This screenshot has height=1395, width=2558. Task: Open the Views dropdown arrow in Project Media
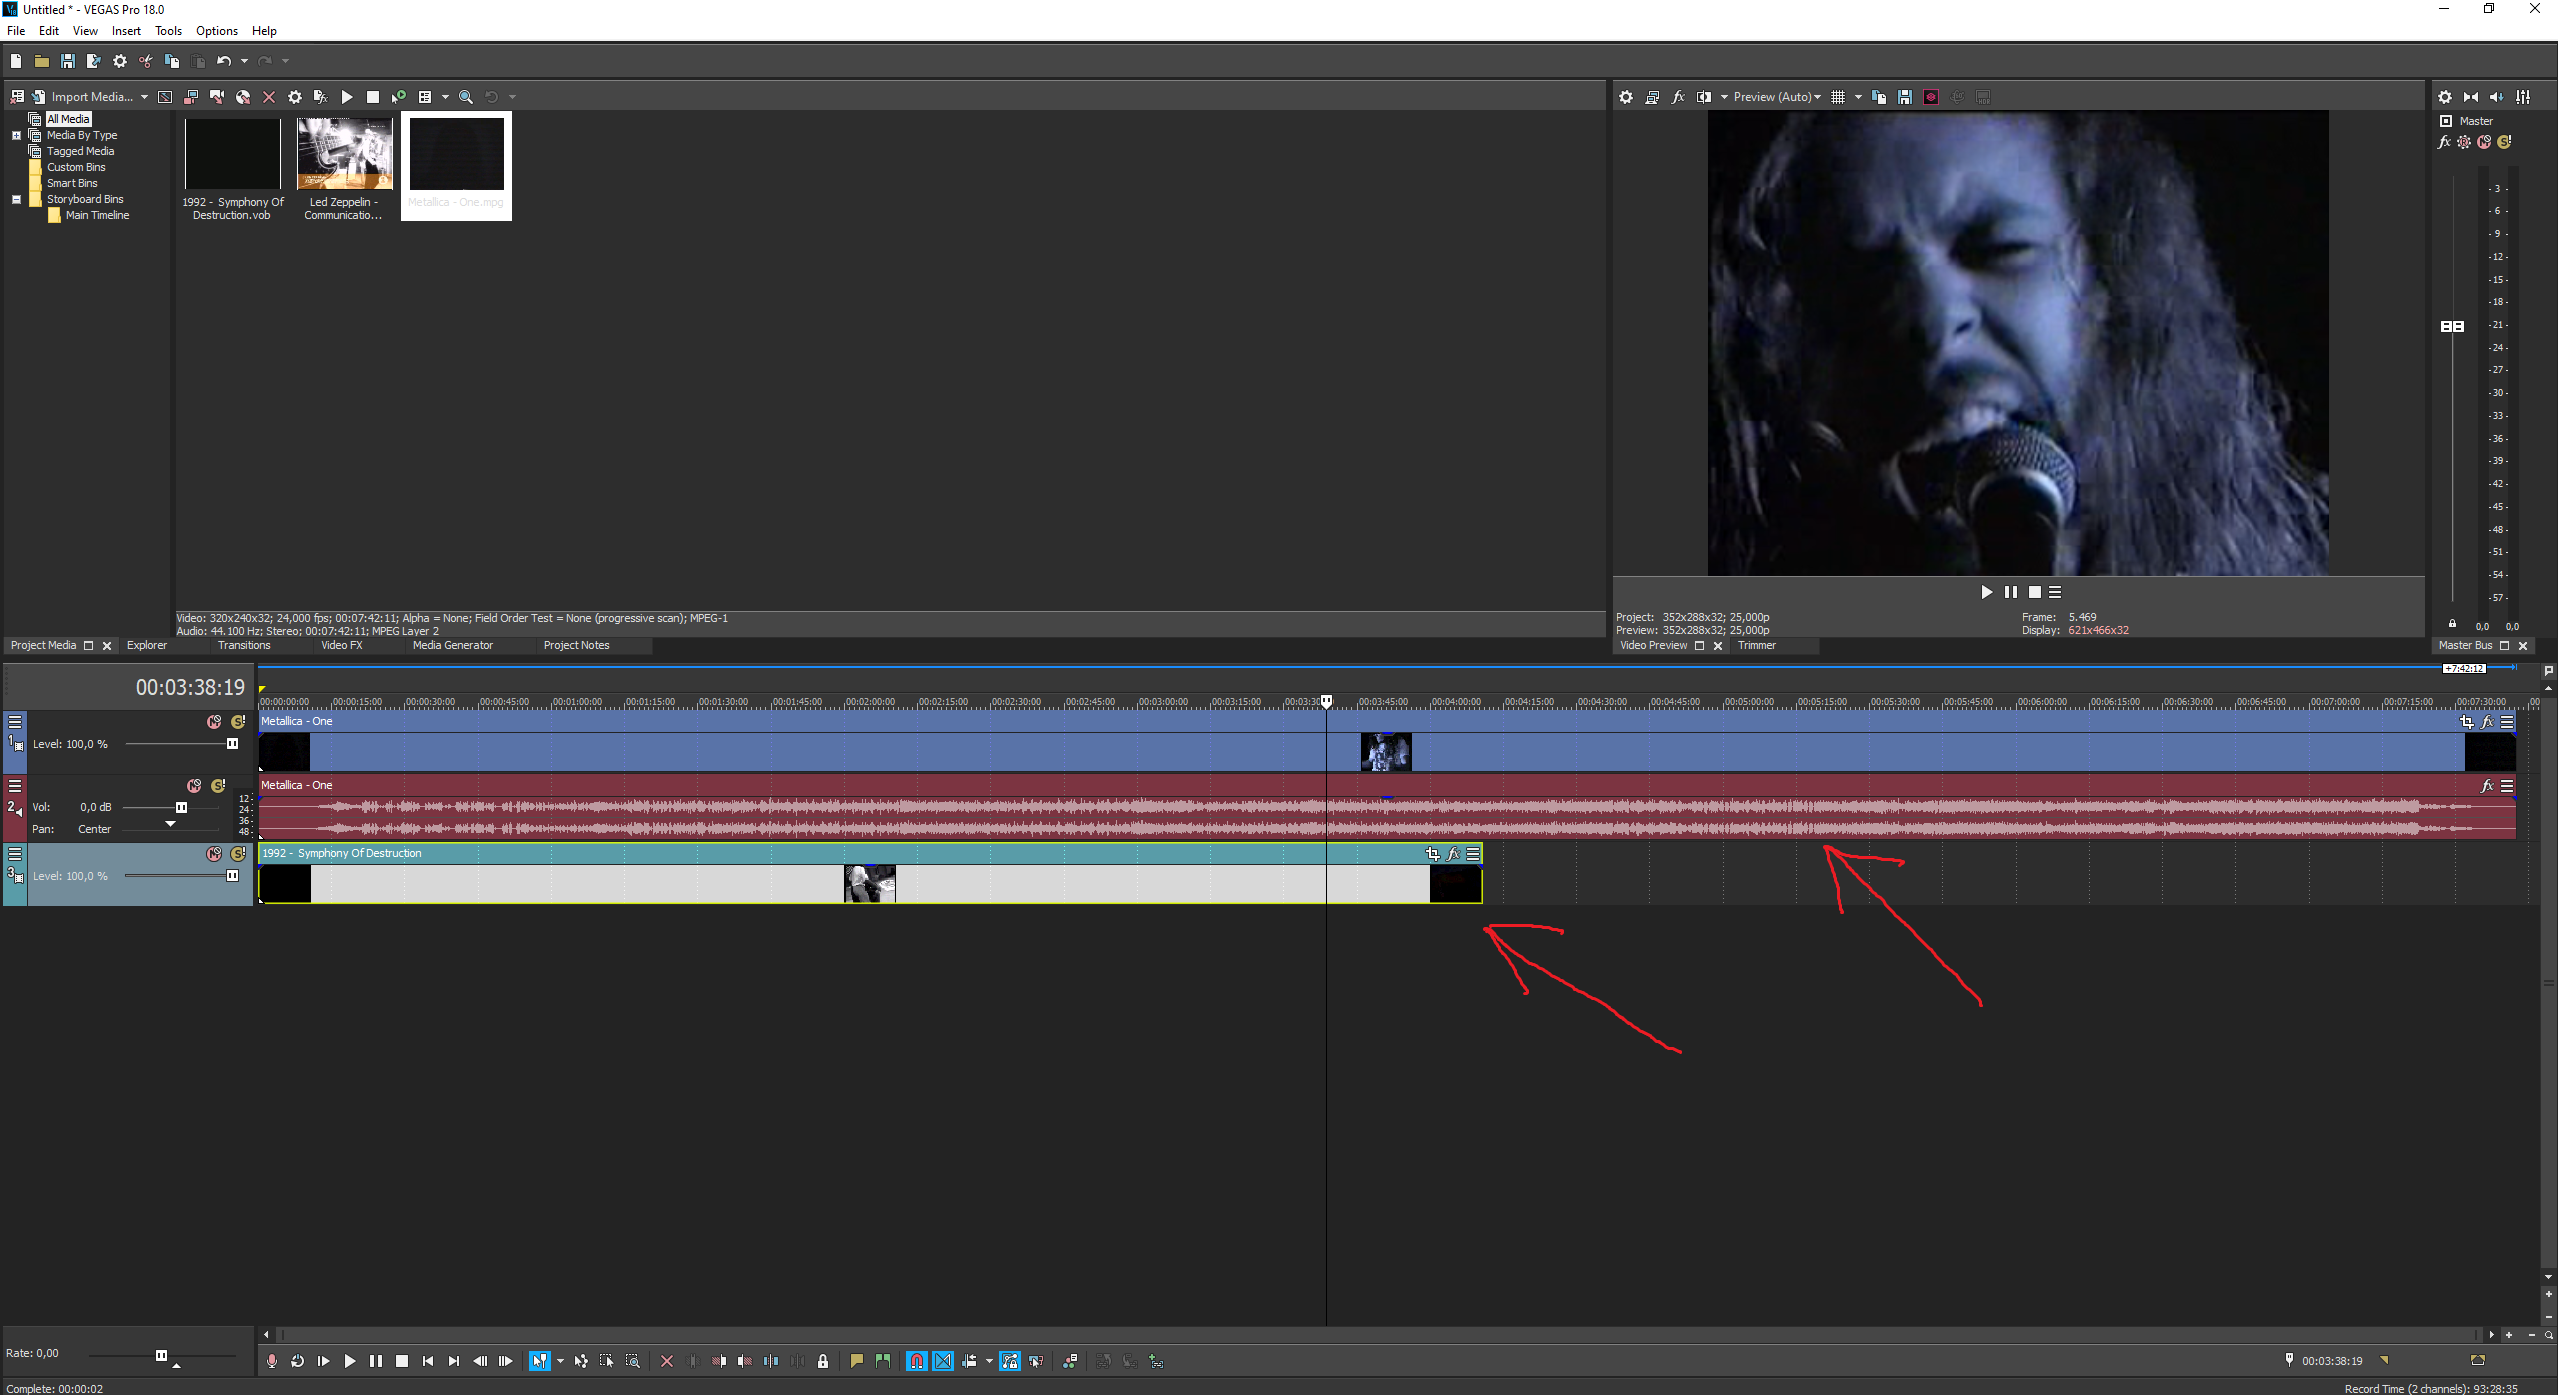[445, 97]
